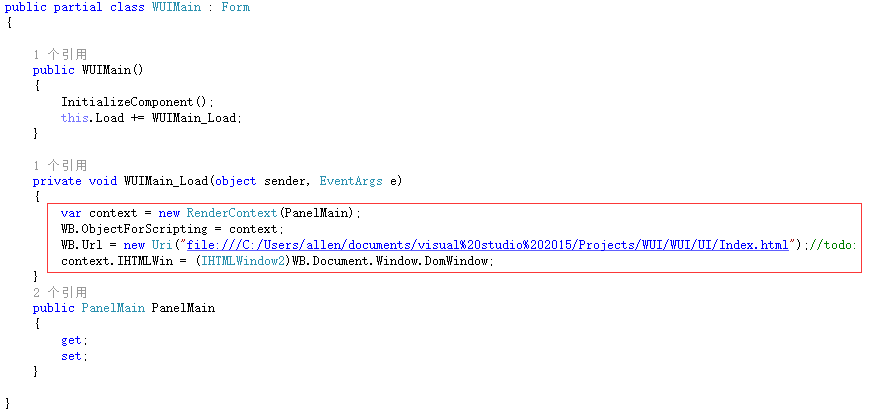Open the file:///C:/Users/allen Index.html URL link
876x416 pixels.
coord(487,245)
